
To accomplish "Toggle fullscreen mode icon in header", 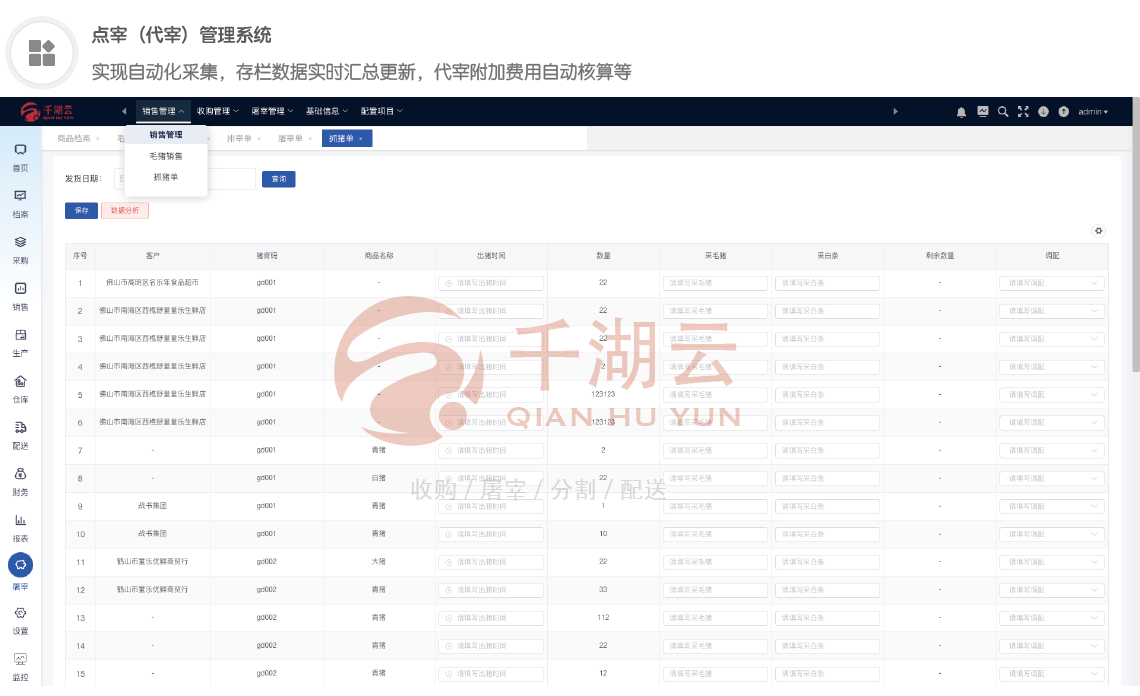I will click(1023, 112).
